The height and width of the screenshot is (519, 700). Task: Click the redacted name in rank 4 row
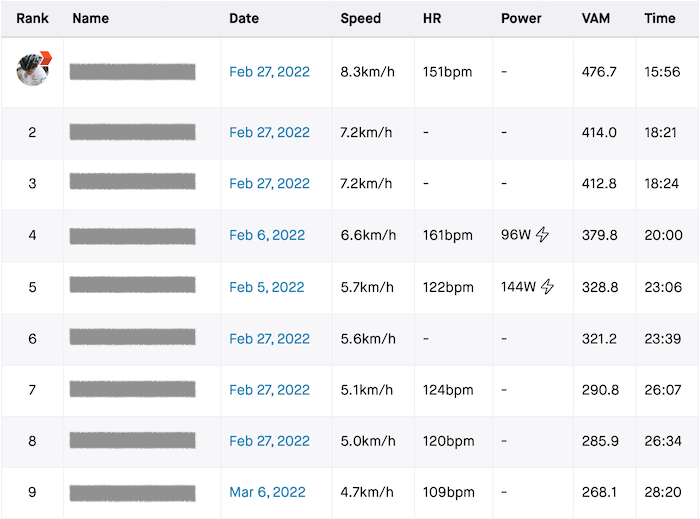pos(132,236)
